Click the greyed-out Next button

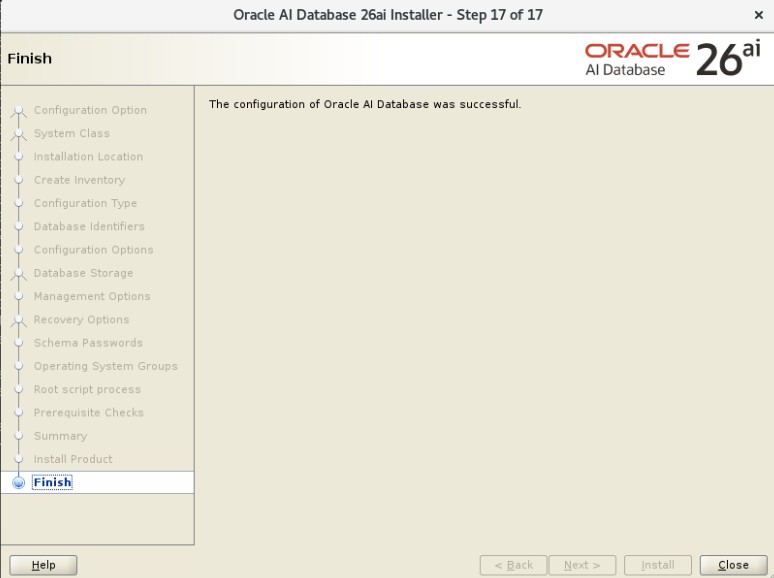pyautogui.click(x=582, y=565)
